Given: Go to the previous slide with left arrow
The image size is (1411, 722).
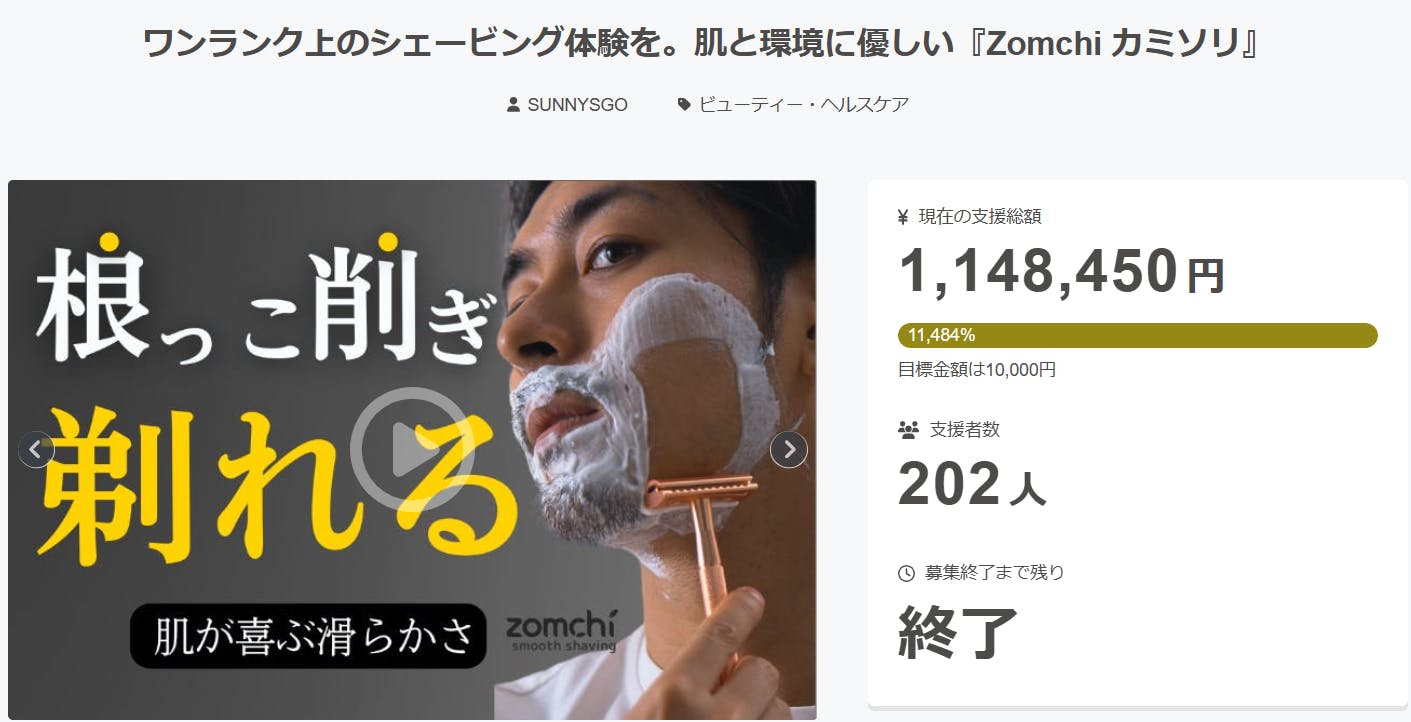Looking at the screenshot, I should click(x=36, y=449).
